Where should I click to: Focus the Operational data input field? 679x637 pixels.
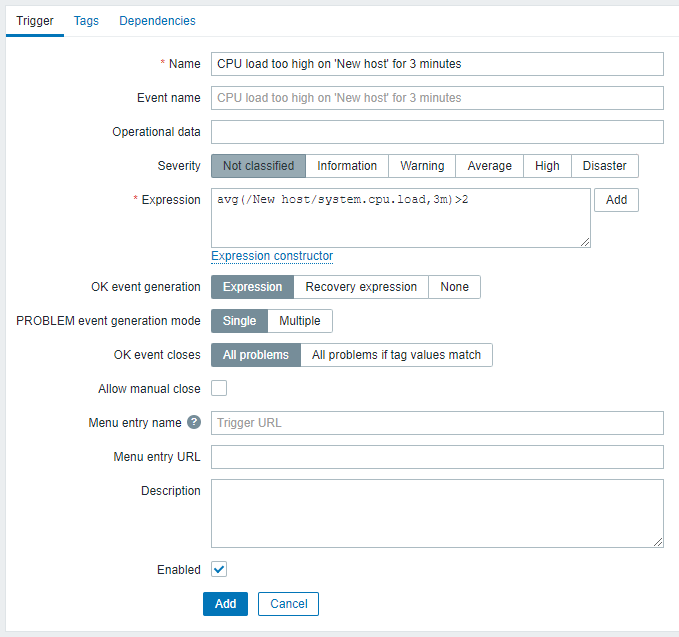(x=437, y=132)
